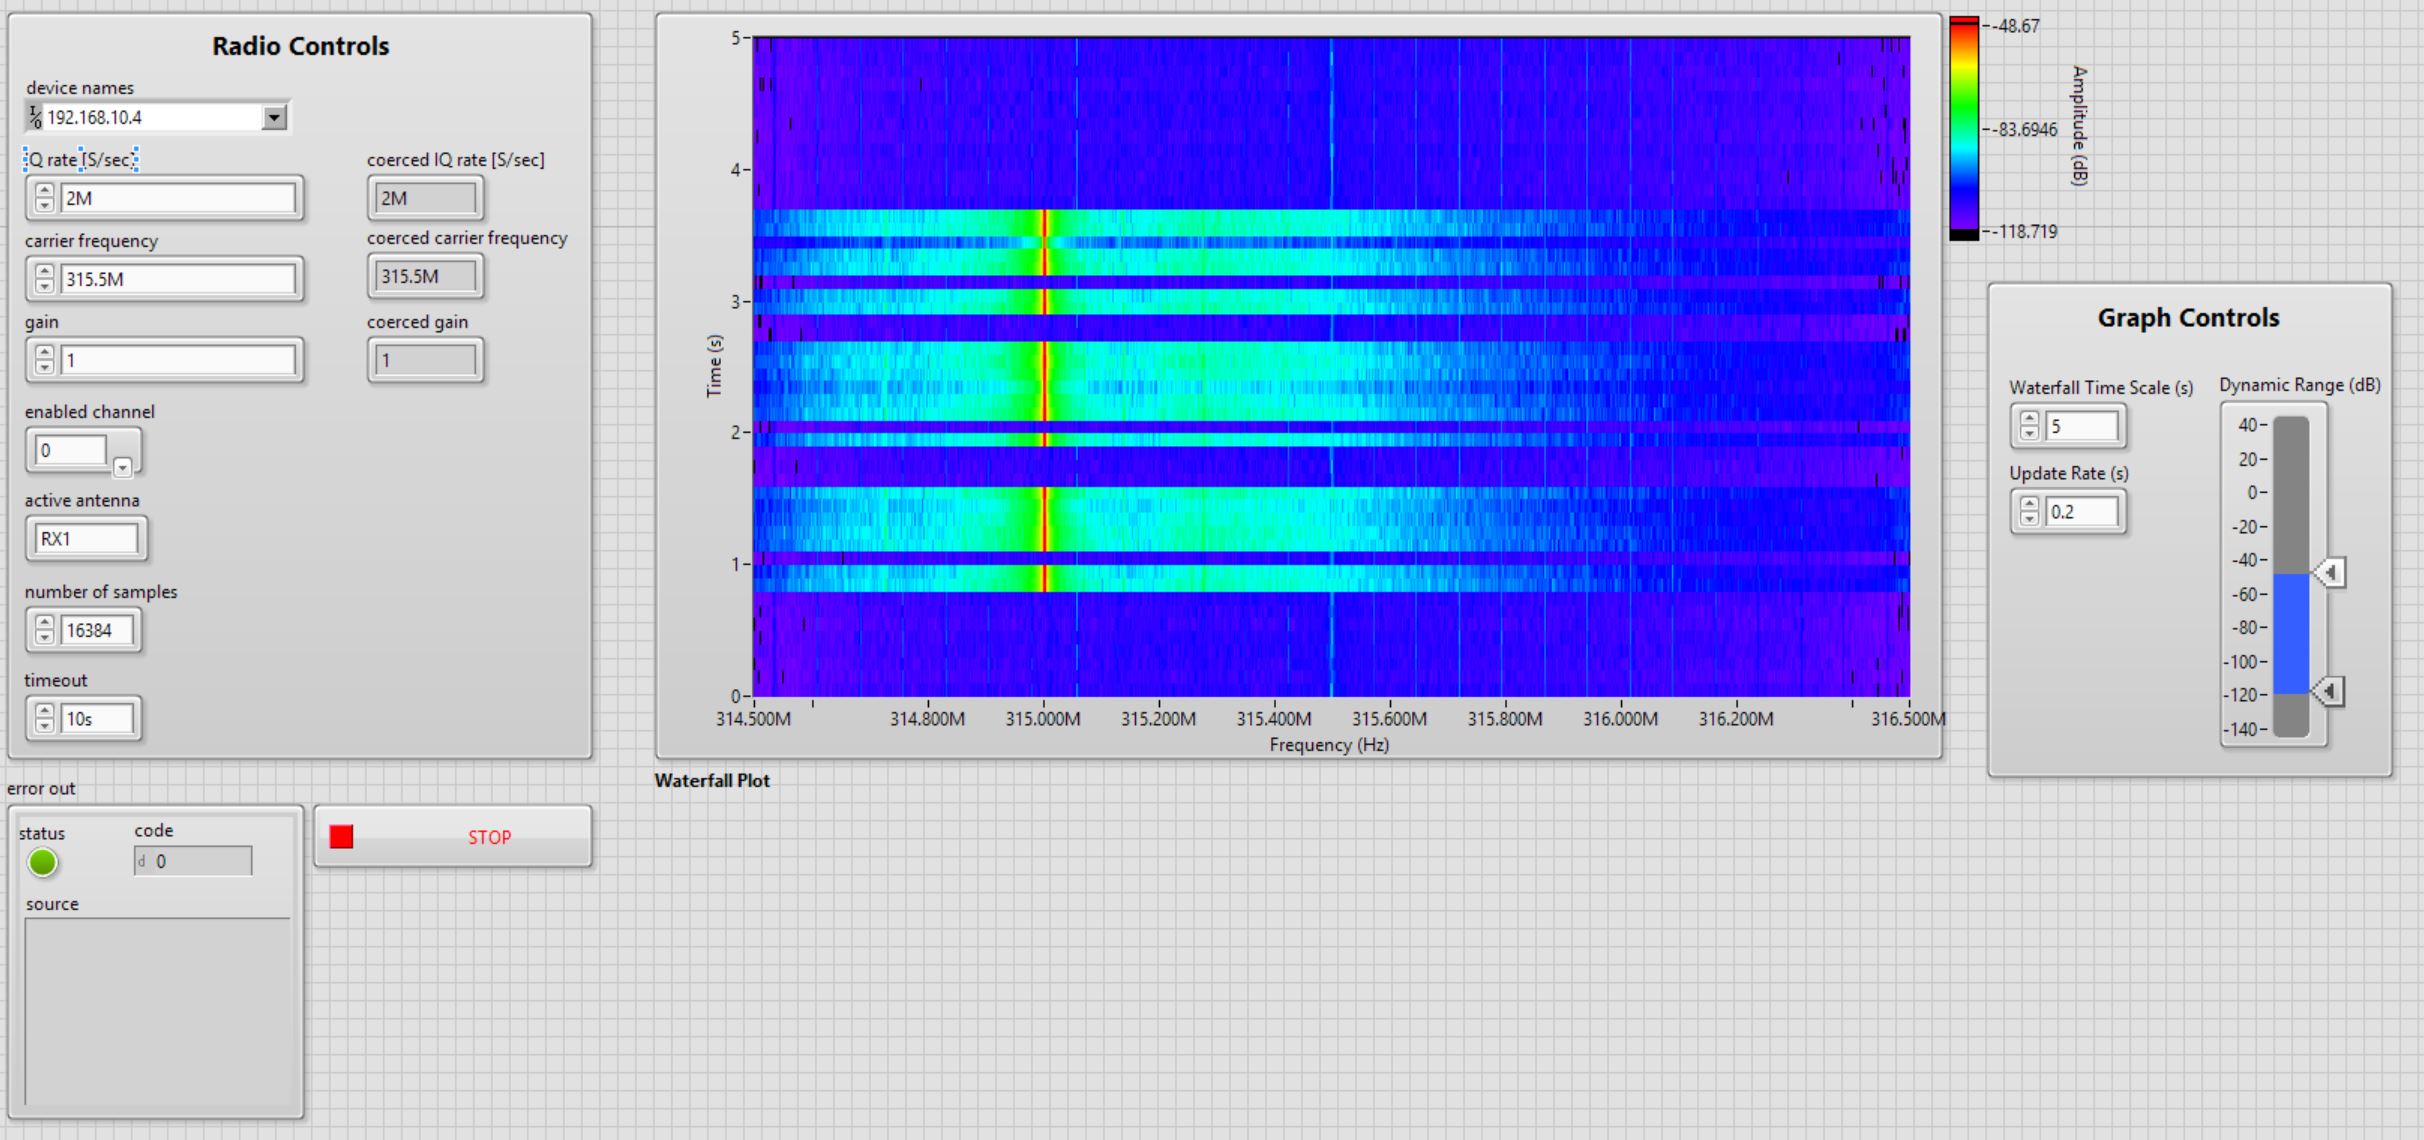Image resolution: width=2424 pixels, height=1140 pixels.
Task: Click the error source text box
Action: pyautogui.click(x=157, y=1010)
